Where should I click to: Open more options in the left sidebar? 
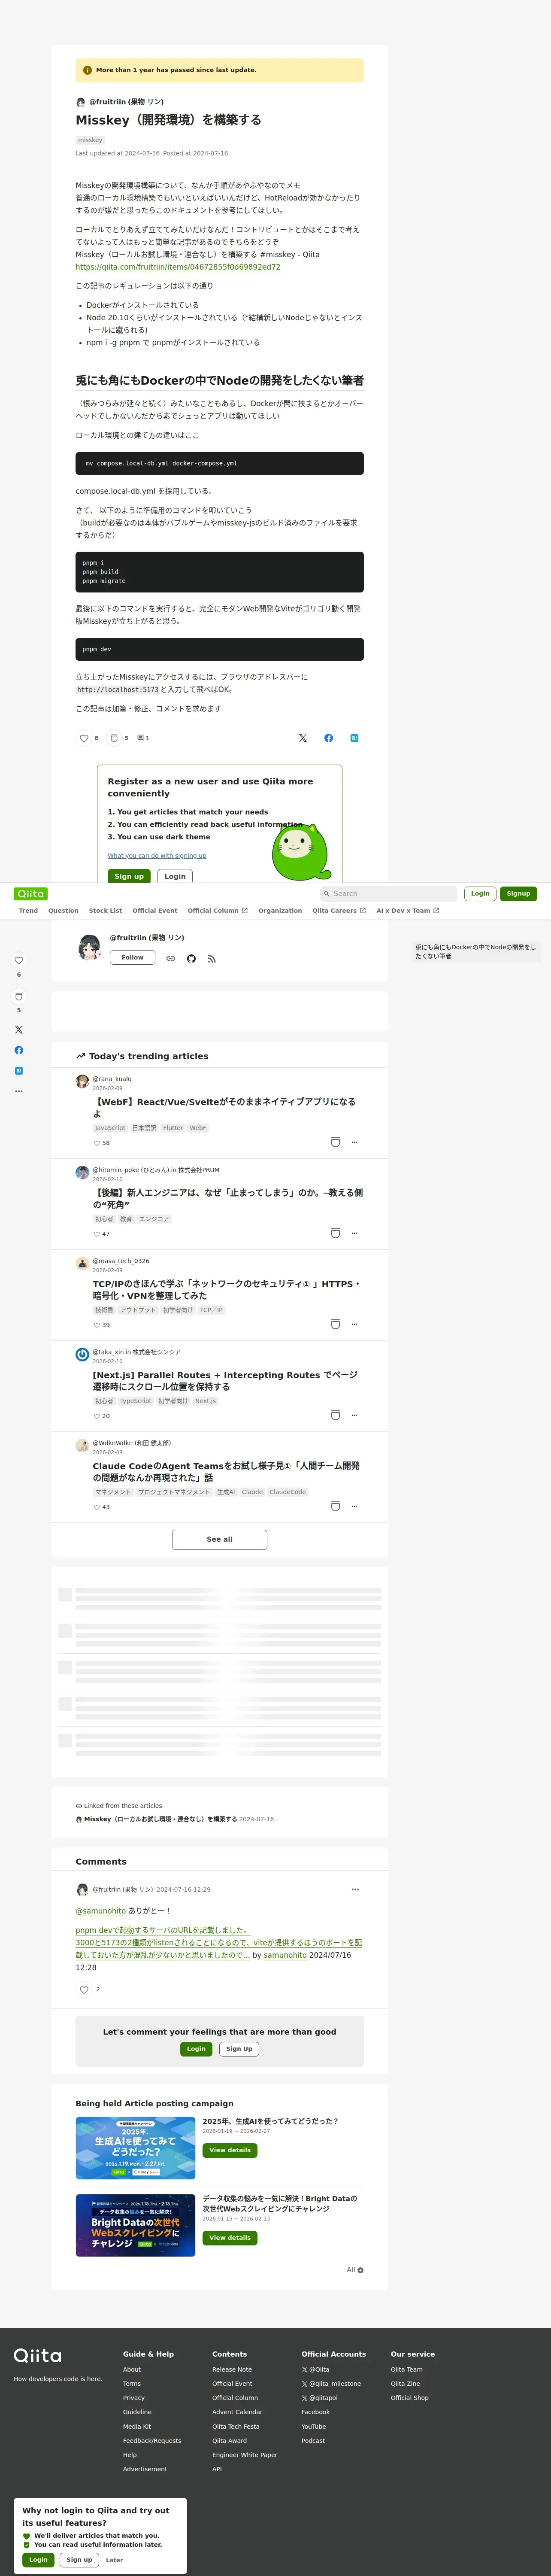point(18,1091)
